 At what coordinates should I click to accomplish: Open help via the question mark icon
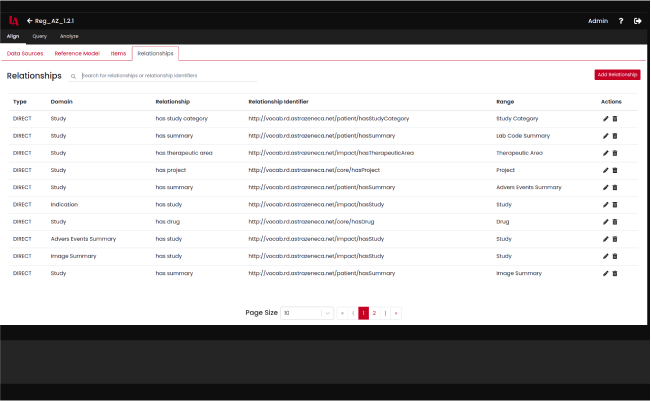(621, 21)
